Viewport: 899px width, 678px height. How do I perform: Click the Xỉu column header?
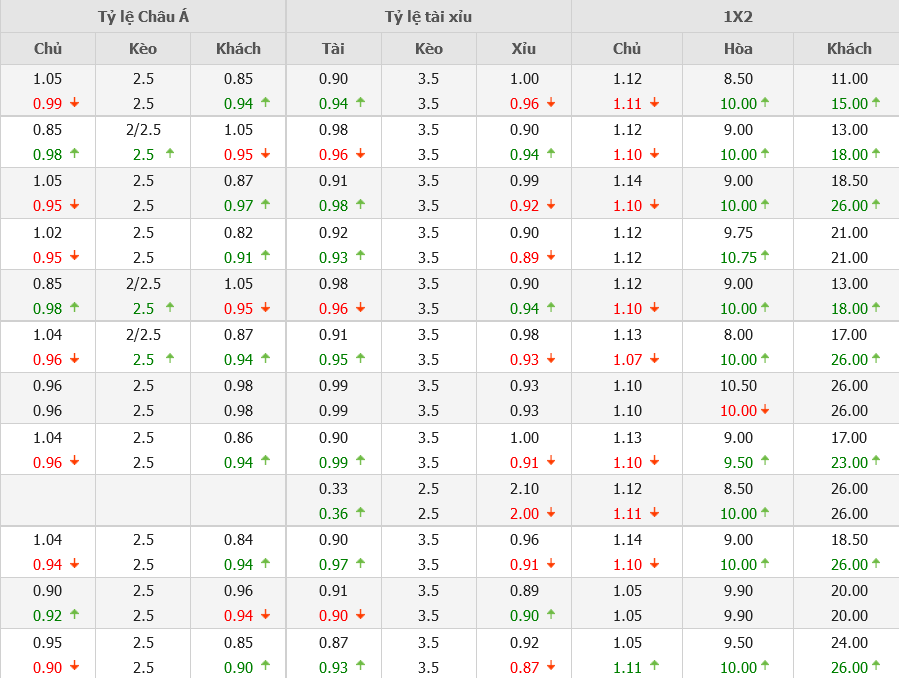pyautogui.click(x=523, y=48)
